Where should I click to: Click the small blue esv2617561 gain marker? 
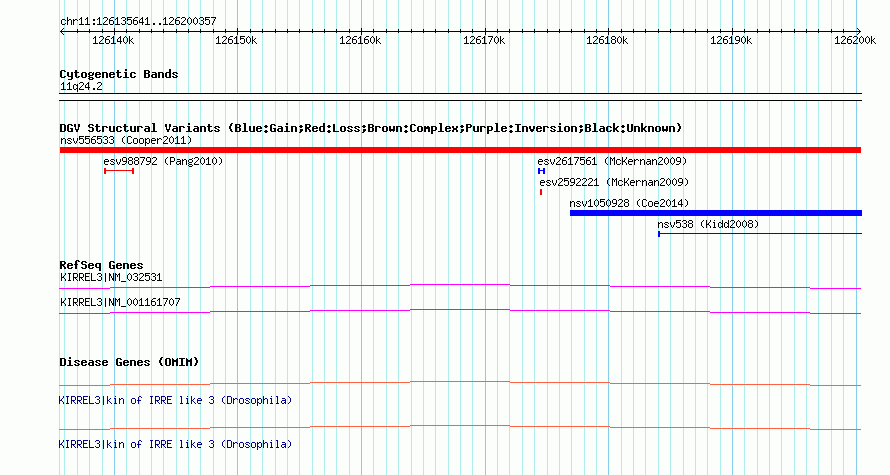tap(541, 171)
